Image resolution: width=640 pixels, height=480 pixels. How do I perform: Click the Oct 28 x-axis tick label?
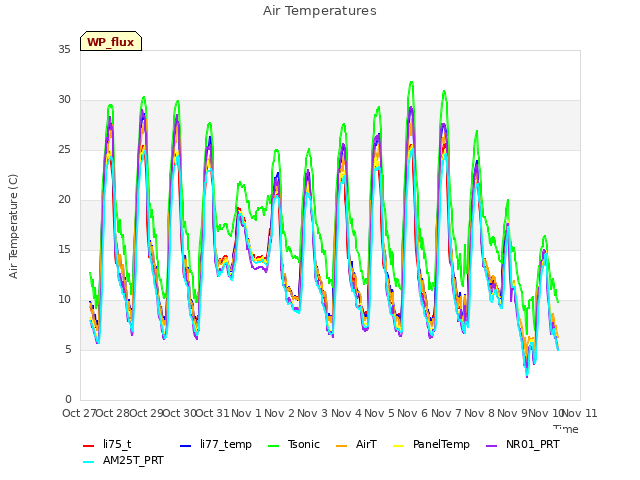tap(113, 413)
